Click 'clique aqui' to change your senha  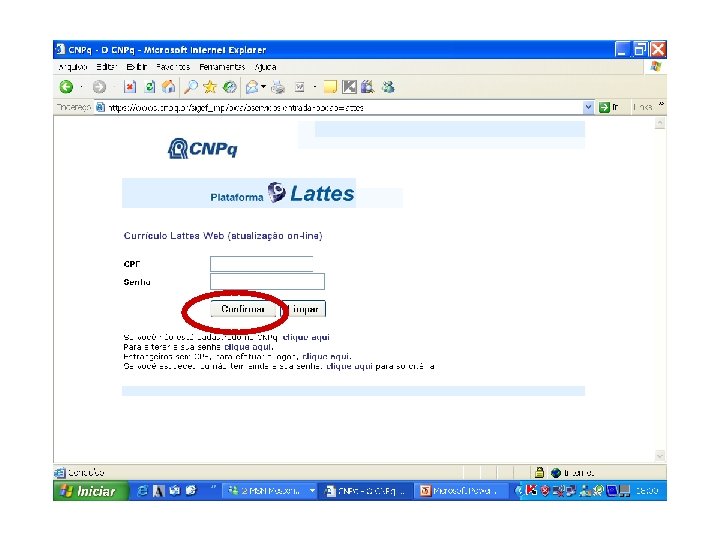[x=248, y=347]
